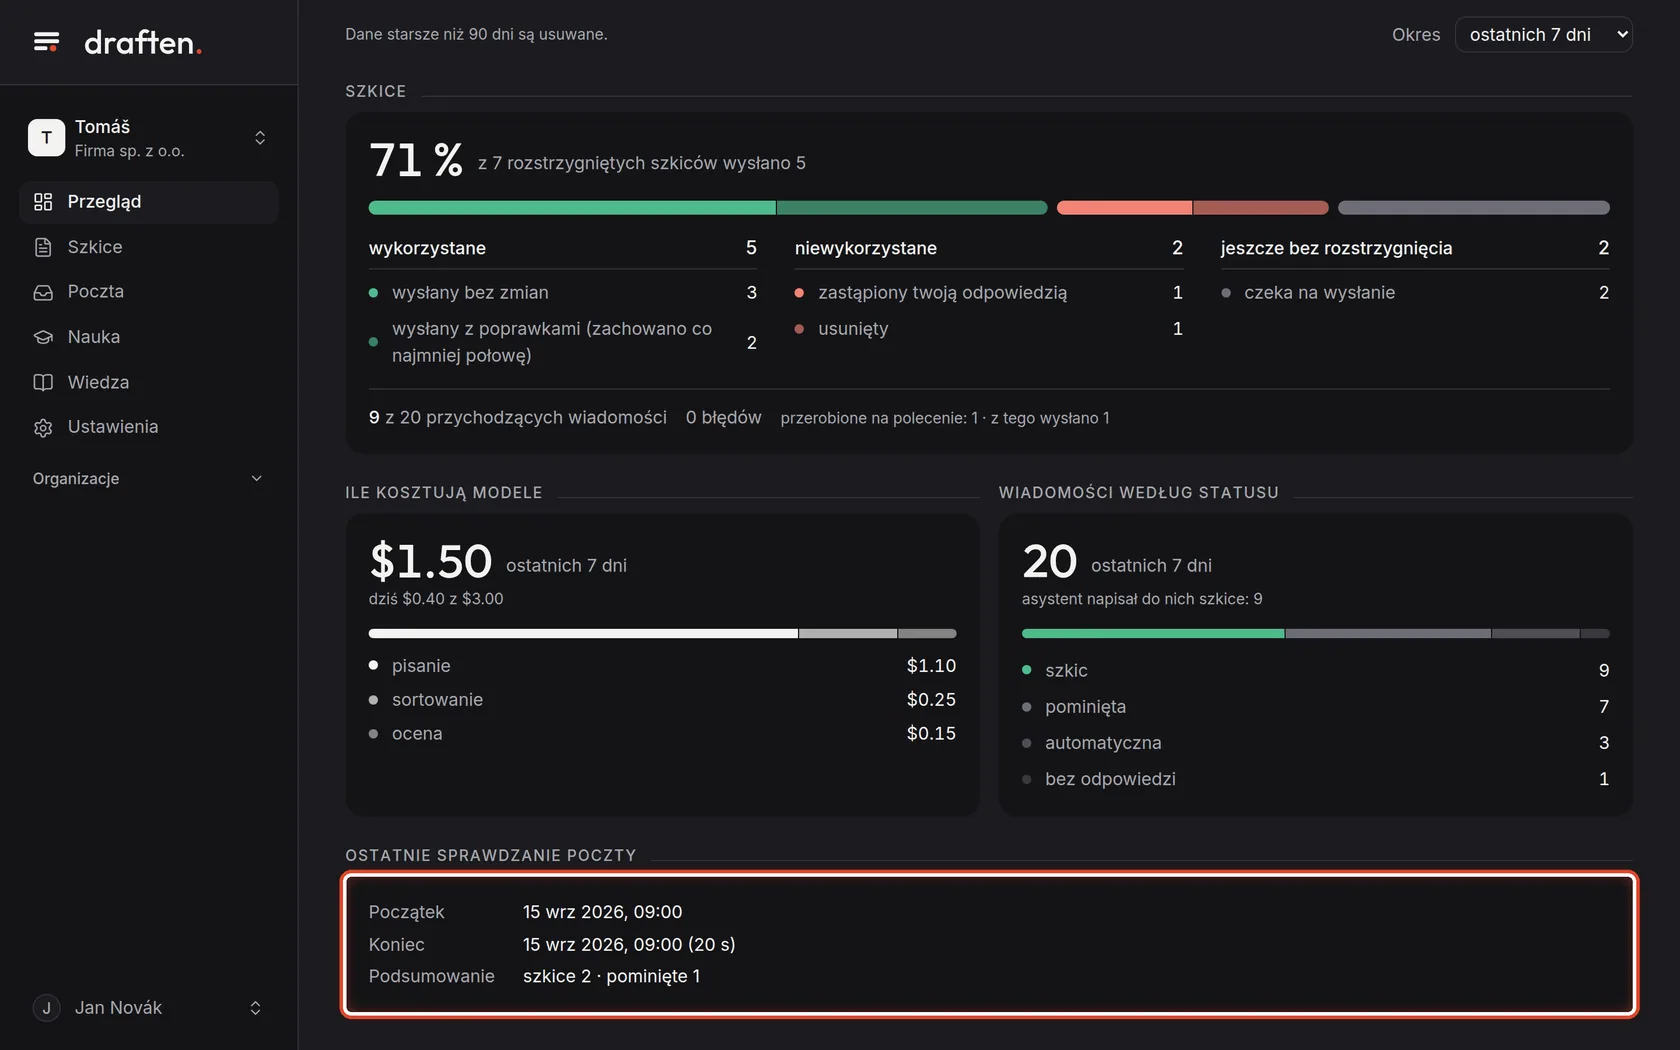Open the Przegląd menu item
The image size is (1680, 1050).
point(148,202)
